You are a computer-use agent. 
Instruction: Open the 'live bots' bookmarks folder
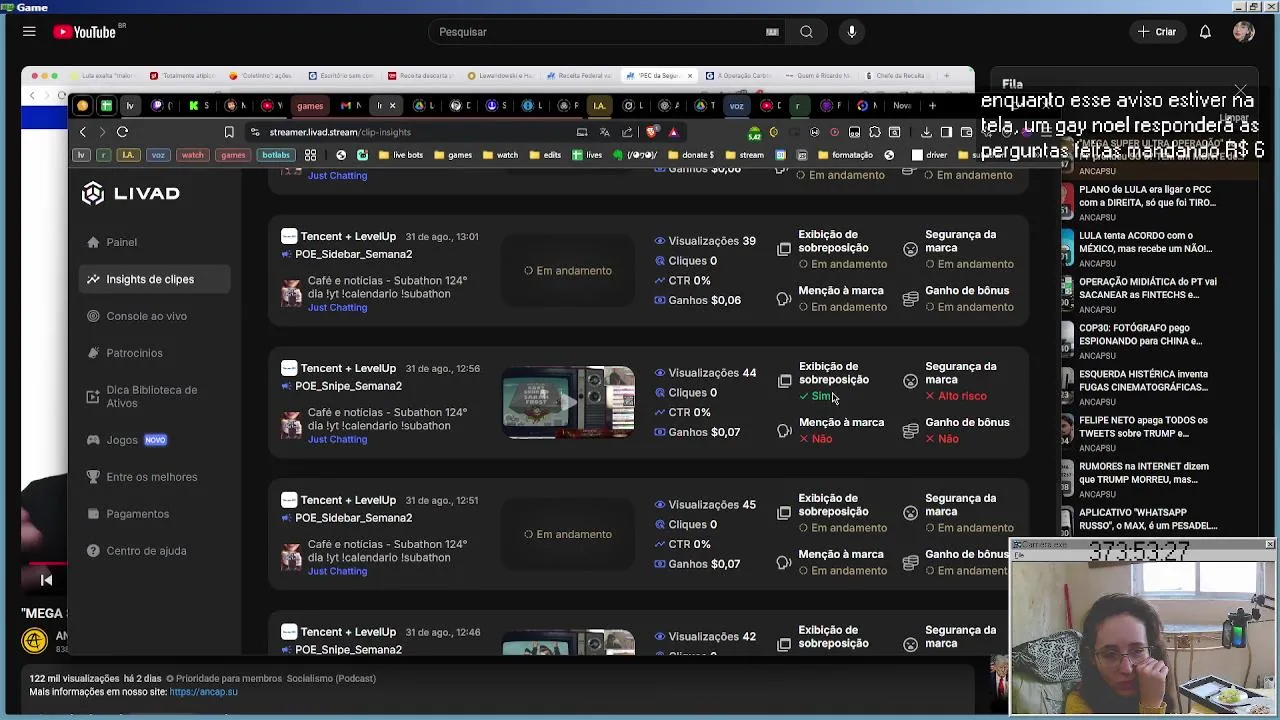click(x=401, y=155)
